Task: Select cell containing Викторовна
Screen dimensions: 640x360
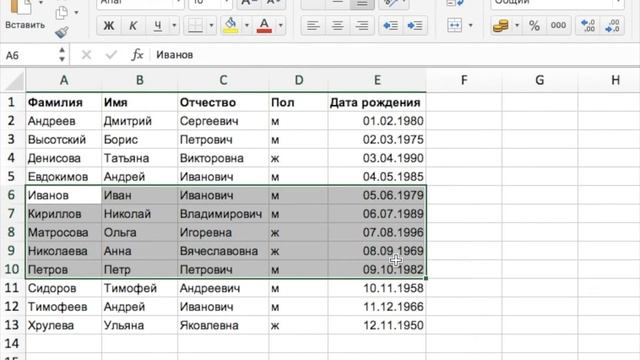Action: (223, 158)
